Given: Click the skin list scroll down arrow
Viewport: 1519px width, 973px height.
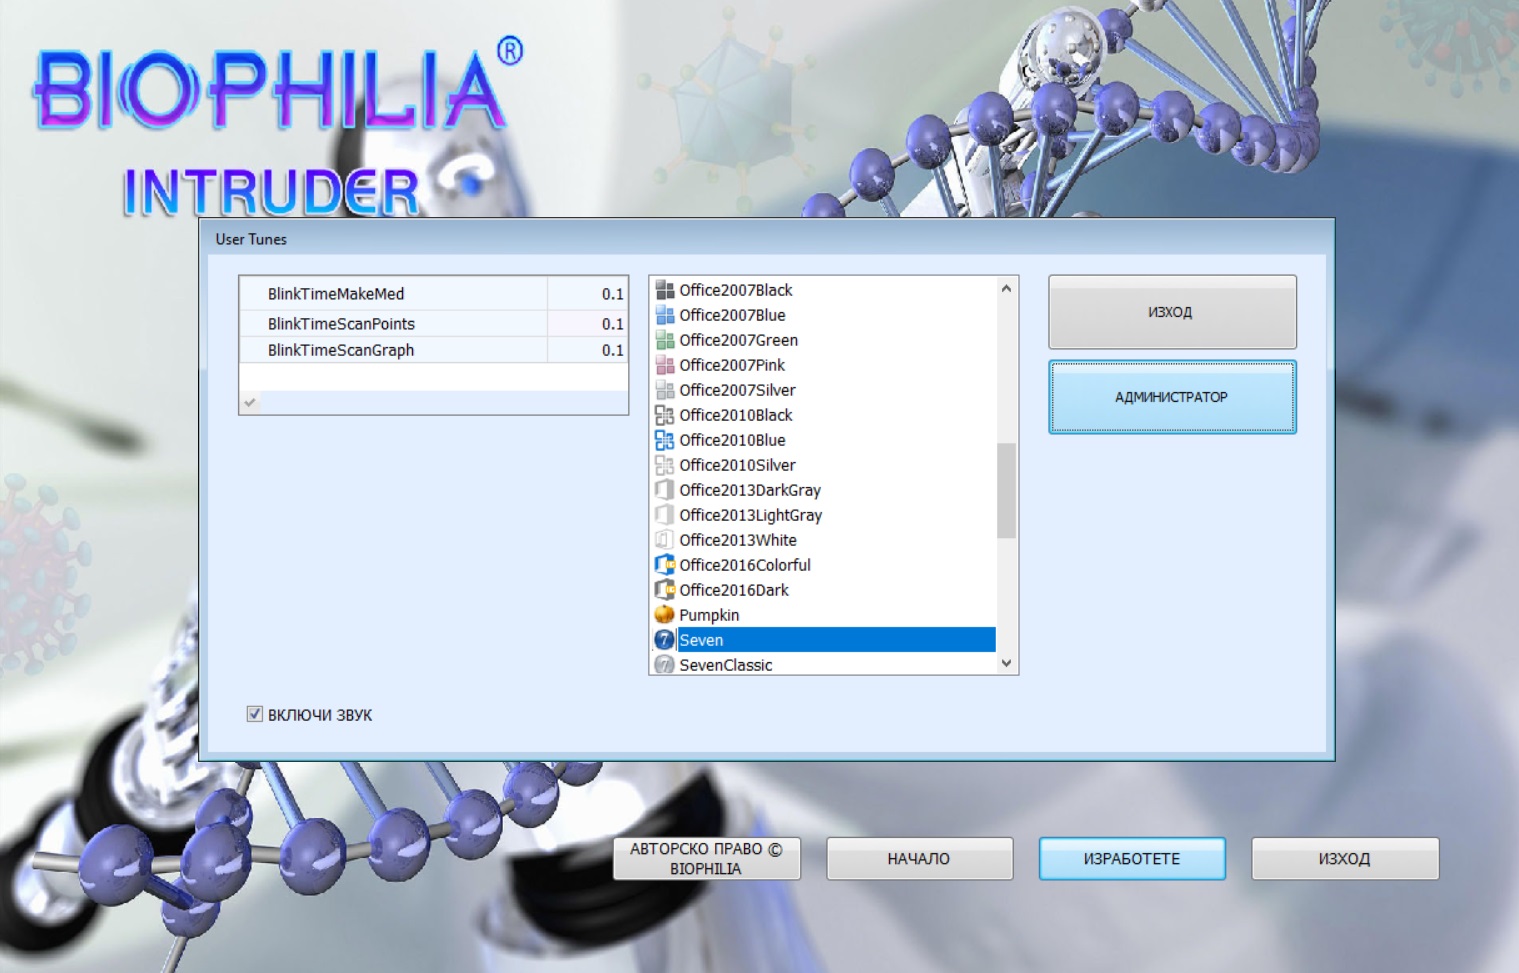Looking at the screenshot, I should tap(1006, 663).
